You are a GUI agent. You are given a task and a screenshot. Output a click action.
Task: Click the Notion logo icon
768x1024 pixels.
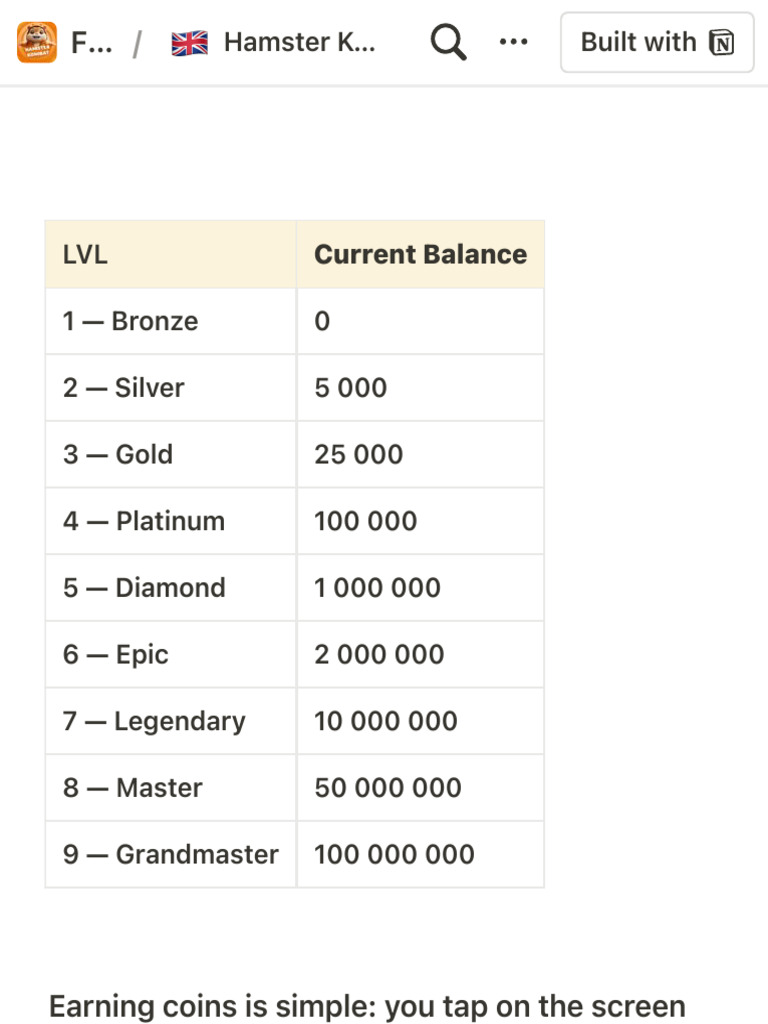click(x=722, y=42)
